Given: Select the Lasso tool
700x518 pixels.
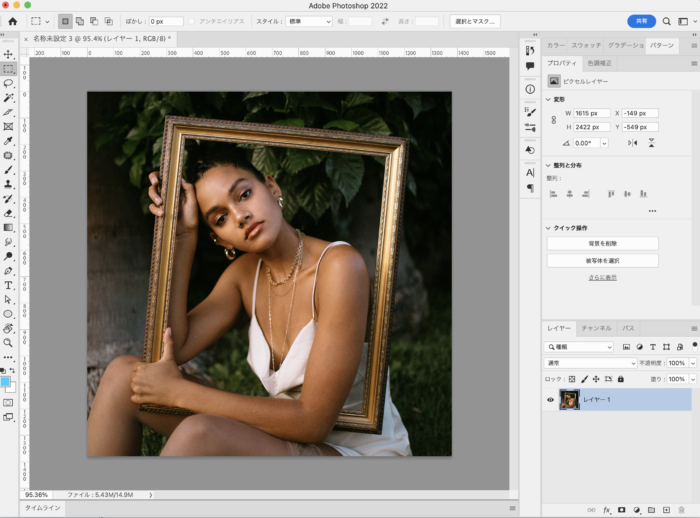Looking at the screenshot, I should pos(8,84).
